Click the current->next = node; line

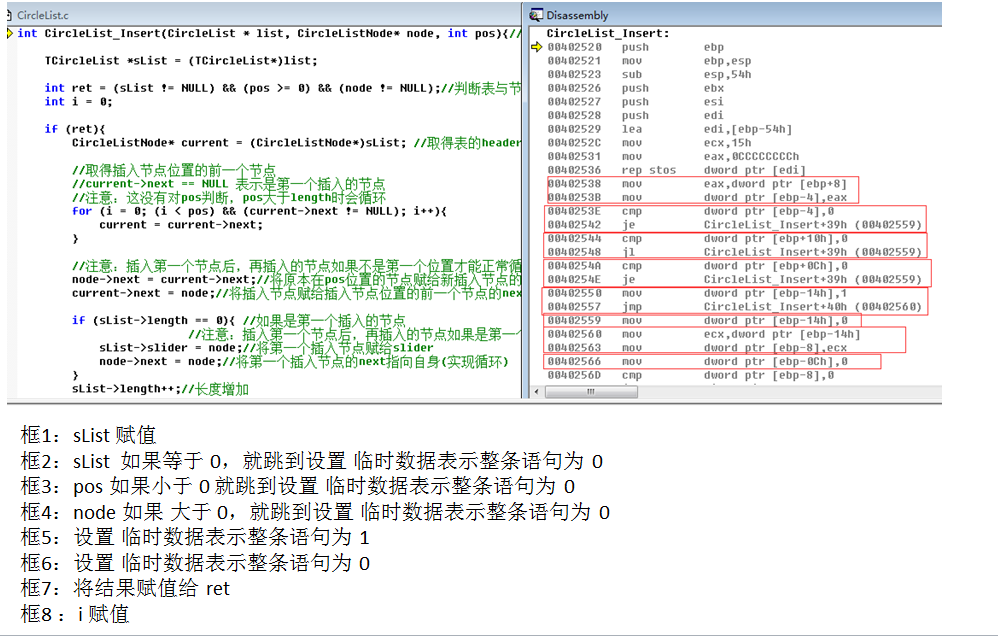(296, 293)
